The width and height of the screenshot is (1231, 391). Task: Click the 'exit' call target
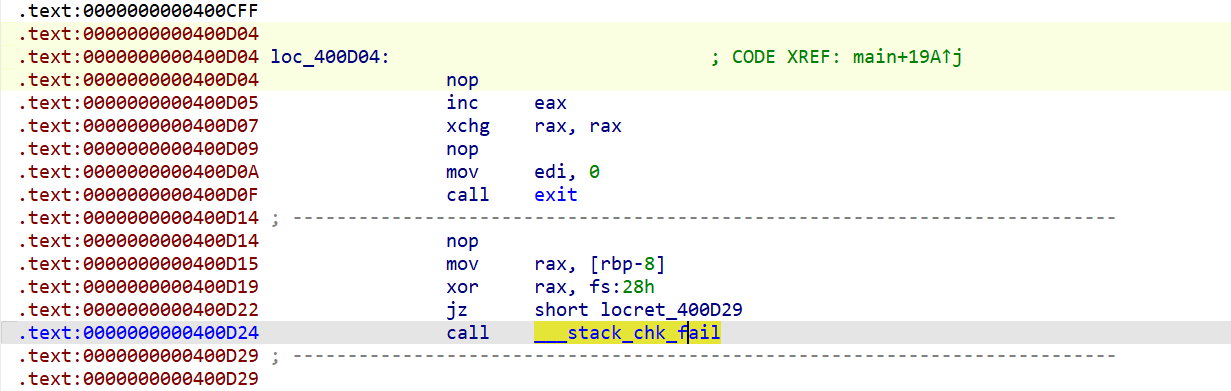[556, 195]
